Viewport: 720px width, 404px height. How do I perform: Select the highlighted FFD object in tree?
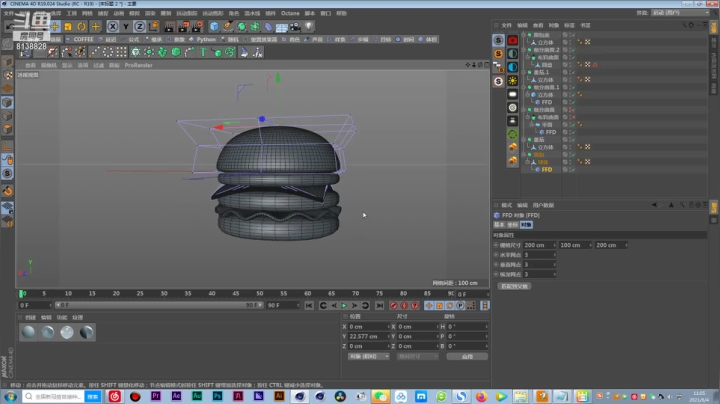tap(546, 169)
